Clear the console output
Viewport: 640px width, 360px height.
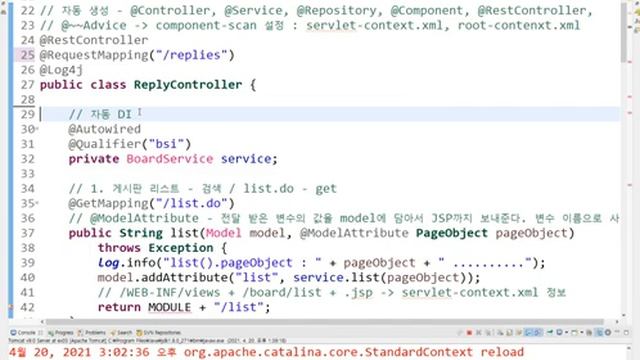coord(500,333)
